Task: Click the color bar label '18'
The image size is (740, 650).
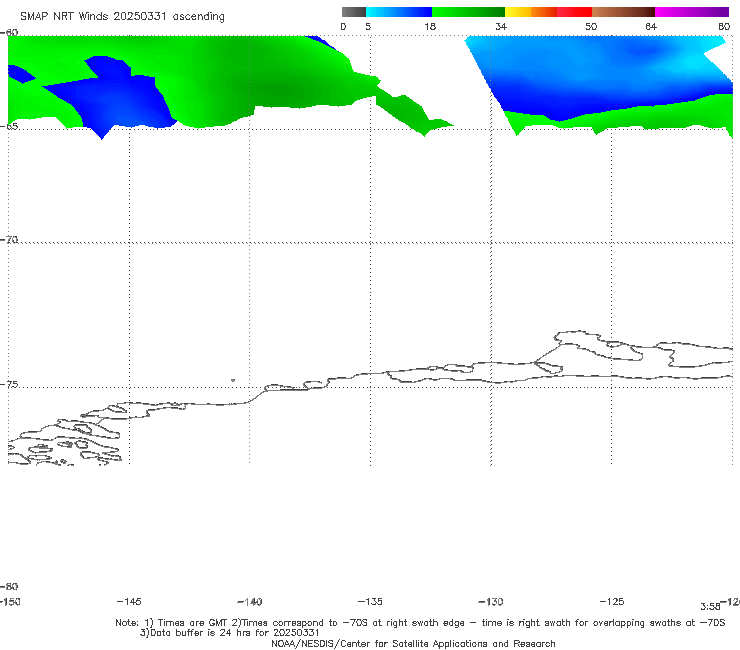Action: [x=430, y=27]
